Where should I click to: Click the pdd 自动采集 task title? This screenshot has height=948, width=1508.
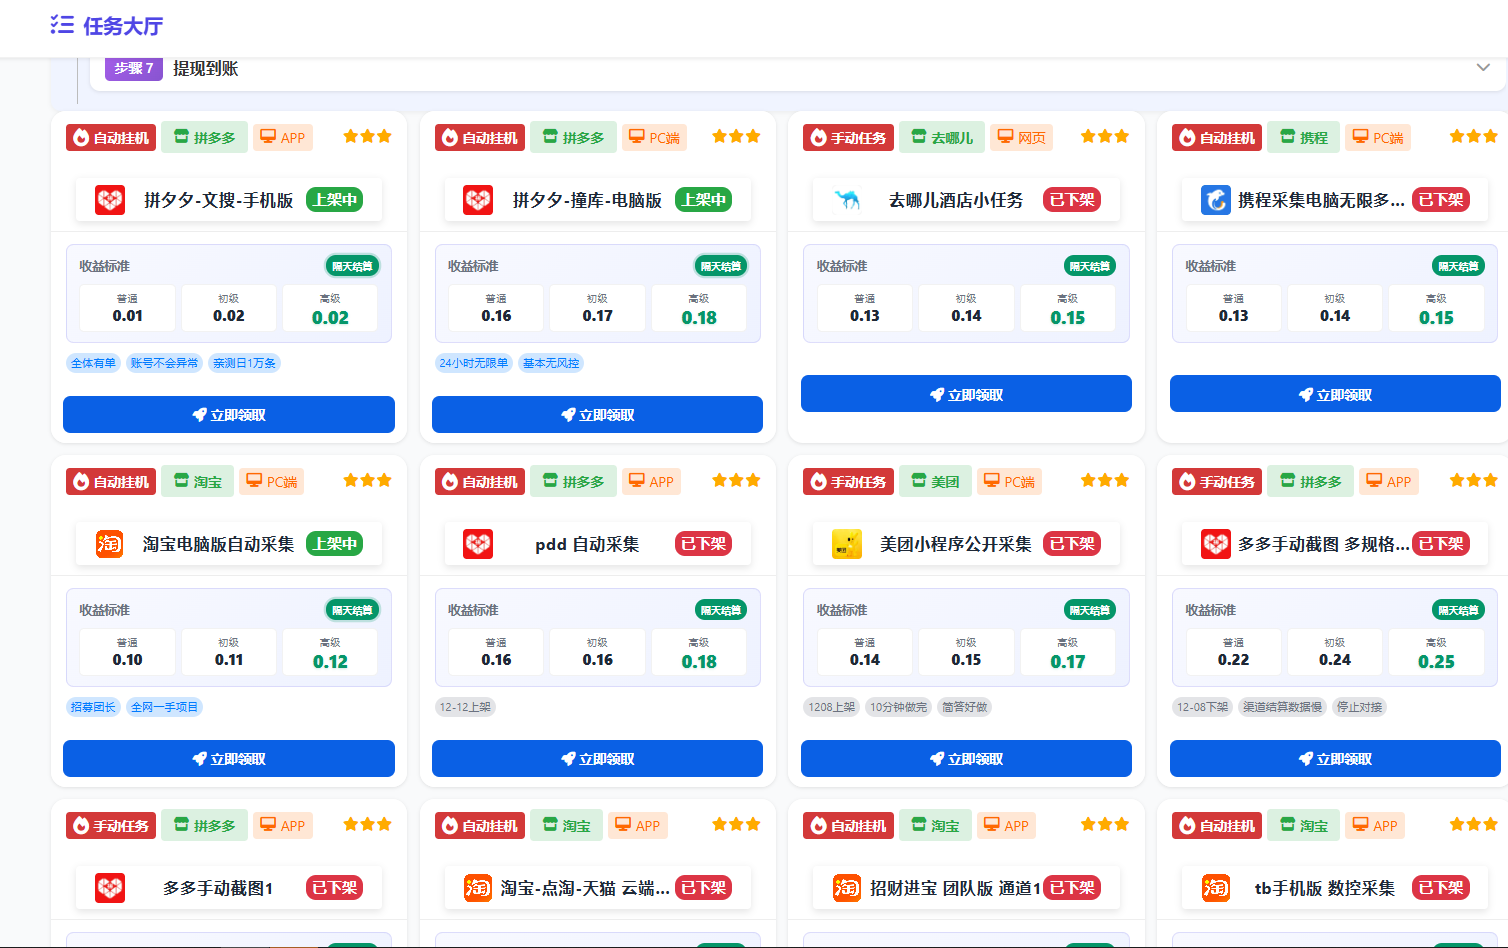click(x=587, y=544)
